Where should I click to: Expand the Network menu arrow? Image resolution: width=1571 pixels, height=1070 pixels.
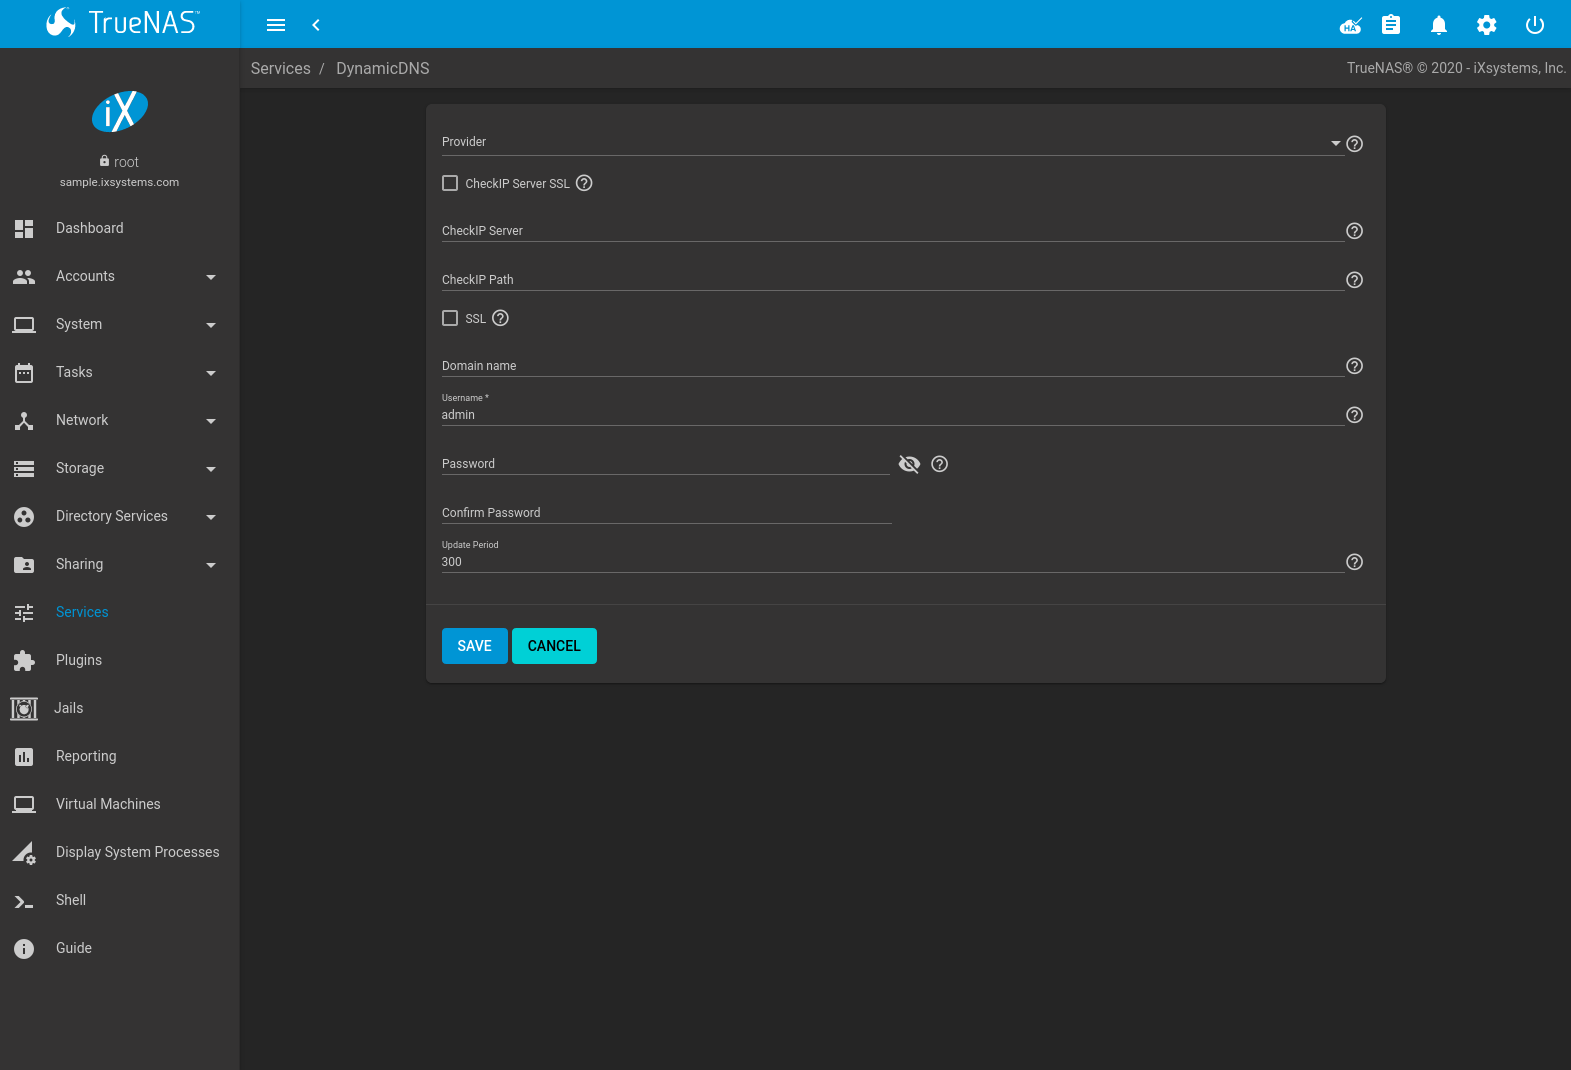(211, 421)
